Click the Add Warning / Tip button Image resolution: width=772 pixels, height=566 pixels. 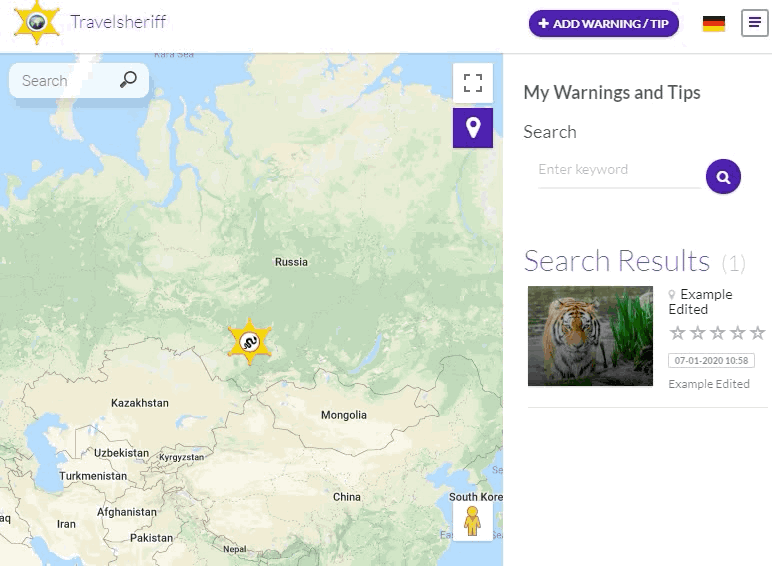click(604, 24)
